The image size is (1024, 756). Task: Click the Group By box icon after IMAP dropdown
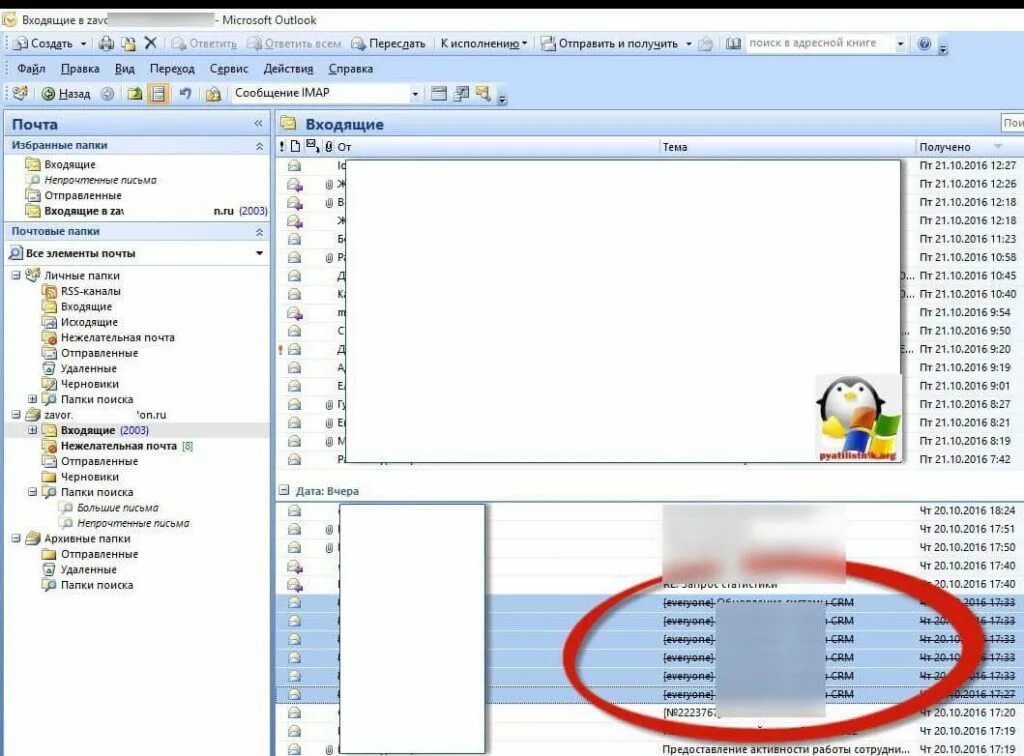[x=439, y=94]
